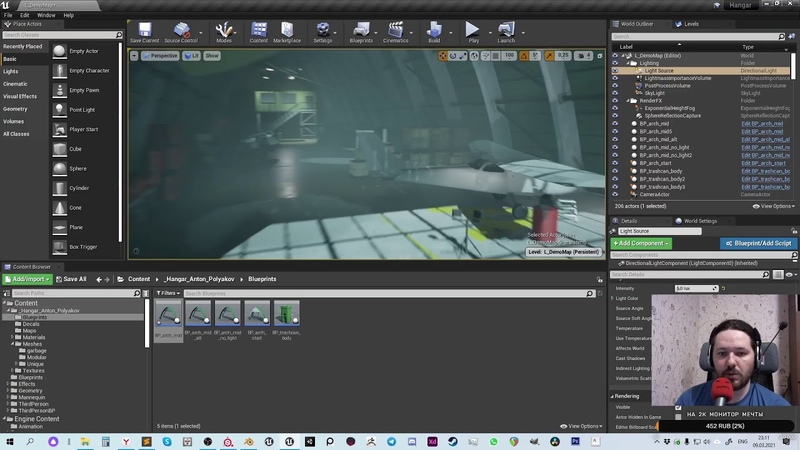800x450 pixels.
Task: Open the Blueprints toolbar icon
Action: coord(361,32)
